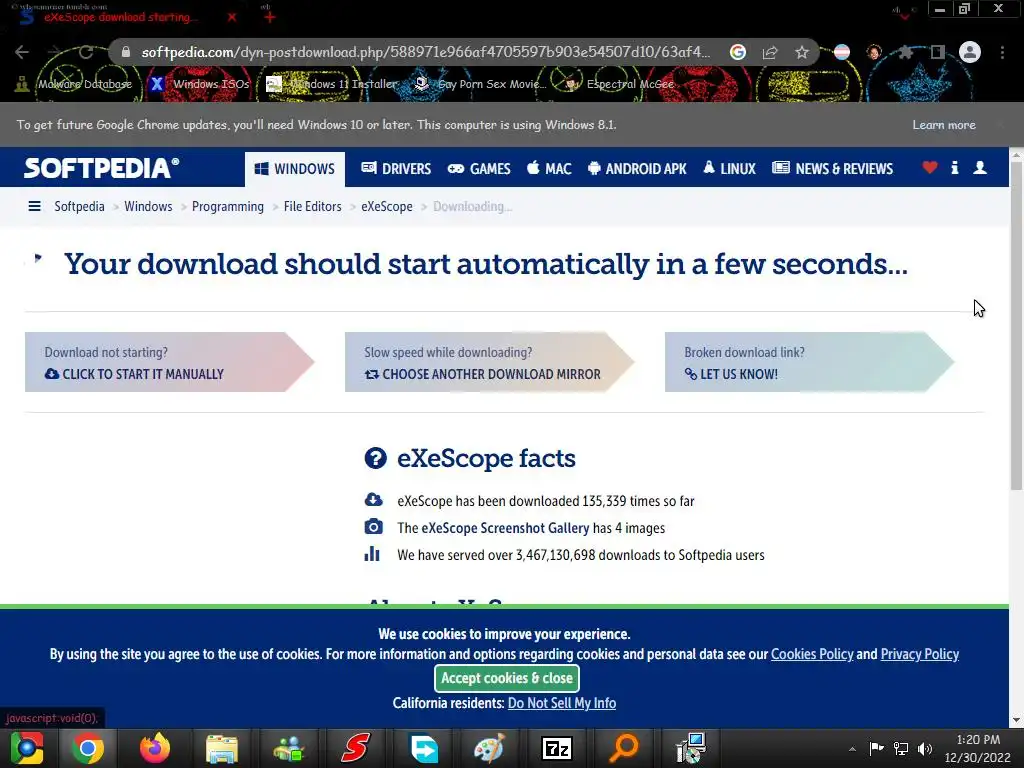1024x768 pixels.
Task: Toggle the side panel icon
Action: pos(938,52)
